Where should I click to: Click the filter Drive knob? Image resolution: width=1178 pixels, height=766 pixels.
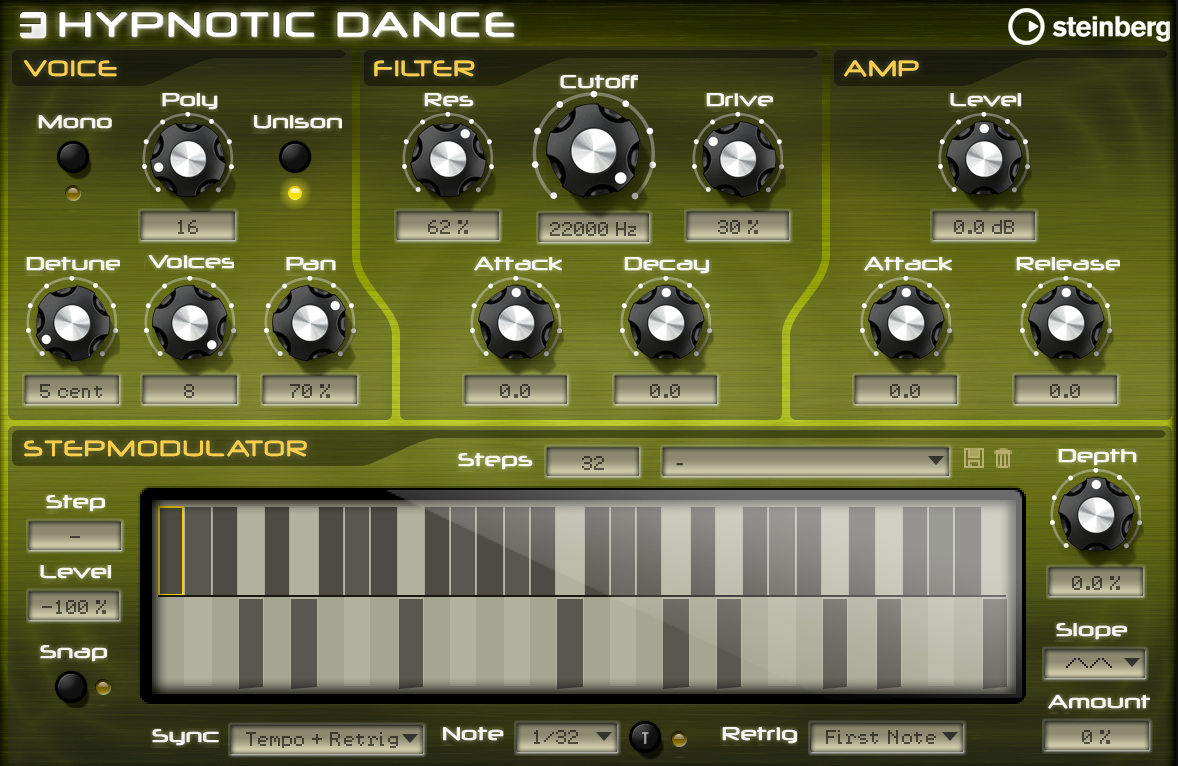[x=738, y=159]
